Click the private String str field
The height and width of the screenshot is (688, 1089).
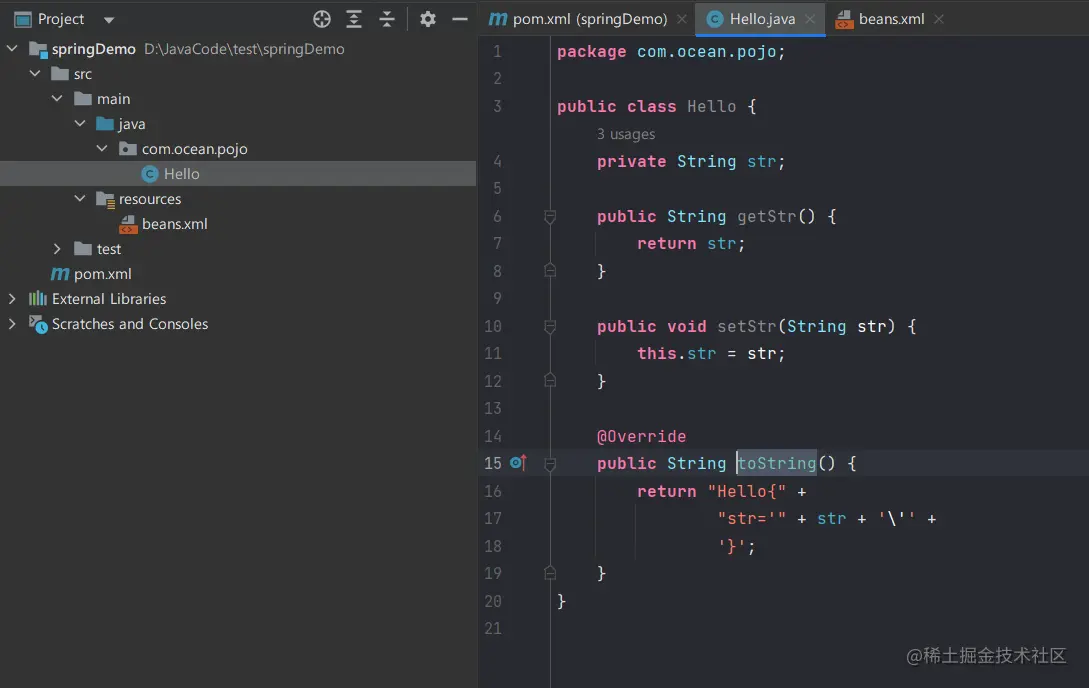click(691, 161)
